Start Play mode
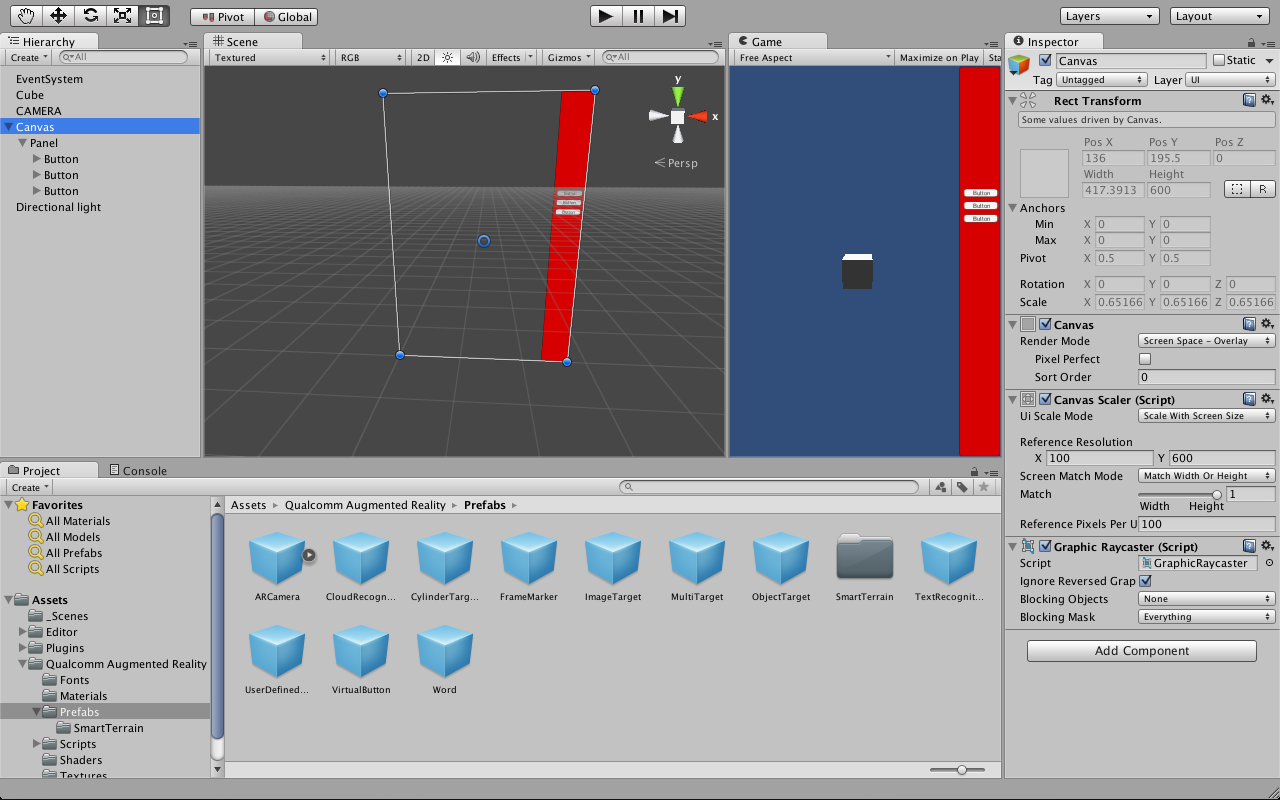This screenshot has width=1280, height=800. 605,15
